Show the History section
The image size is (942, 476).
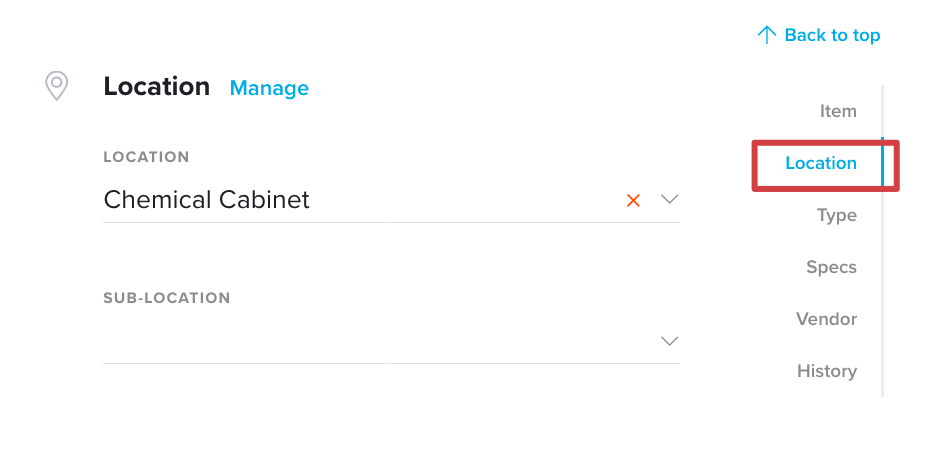click(x=827, y=371)
